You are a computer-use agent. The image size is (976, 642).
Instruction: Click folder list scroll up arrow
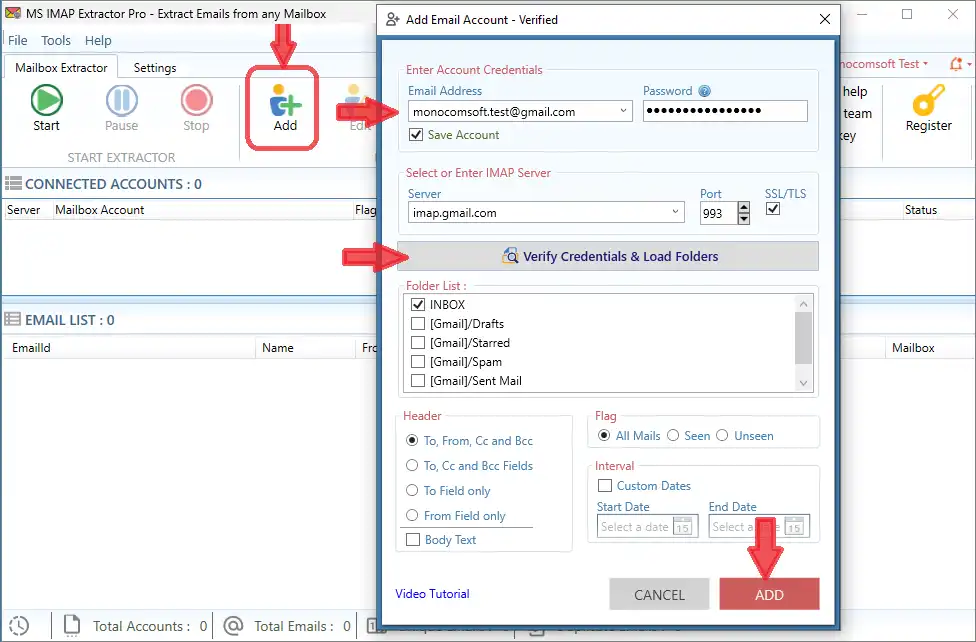[804, 304]
